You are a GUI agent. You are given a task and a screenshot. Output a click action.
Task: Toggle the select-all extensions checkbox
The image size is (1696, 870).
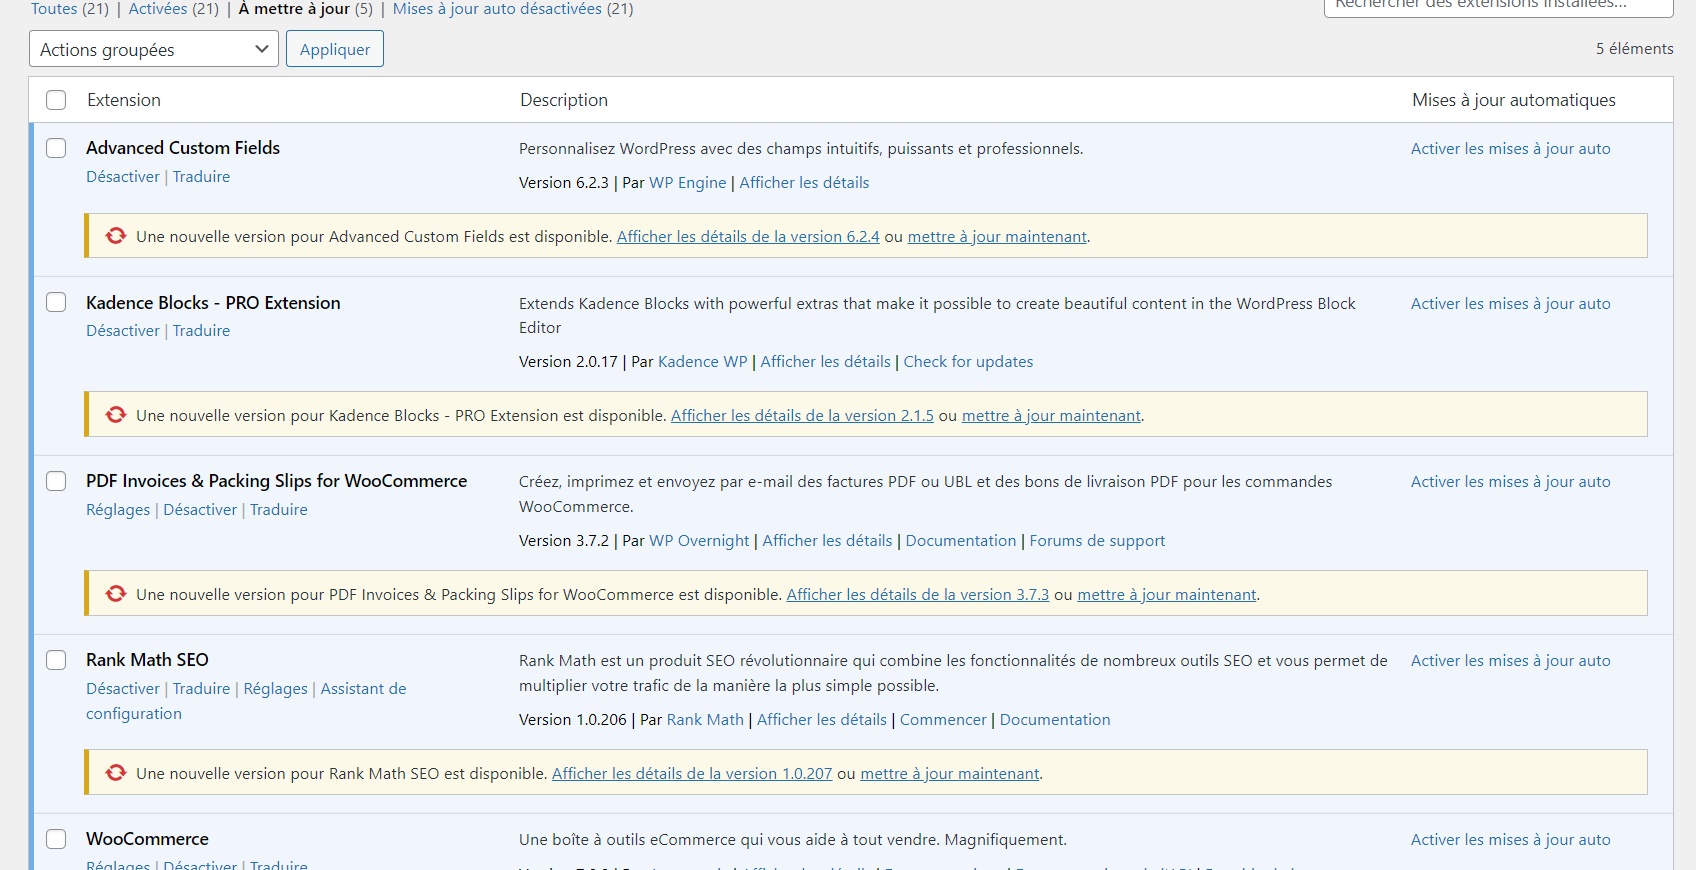[x=56, y=100]
